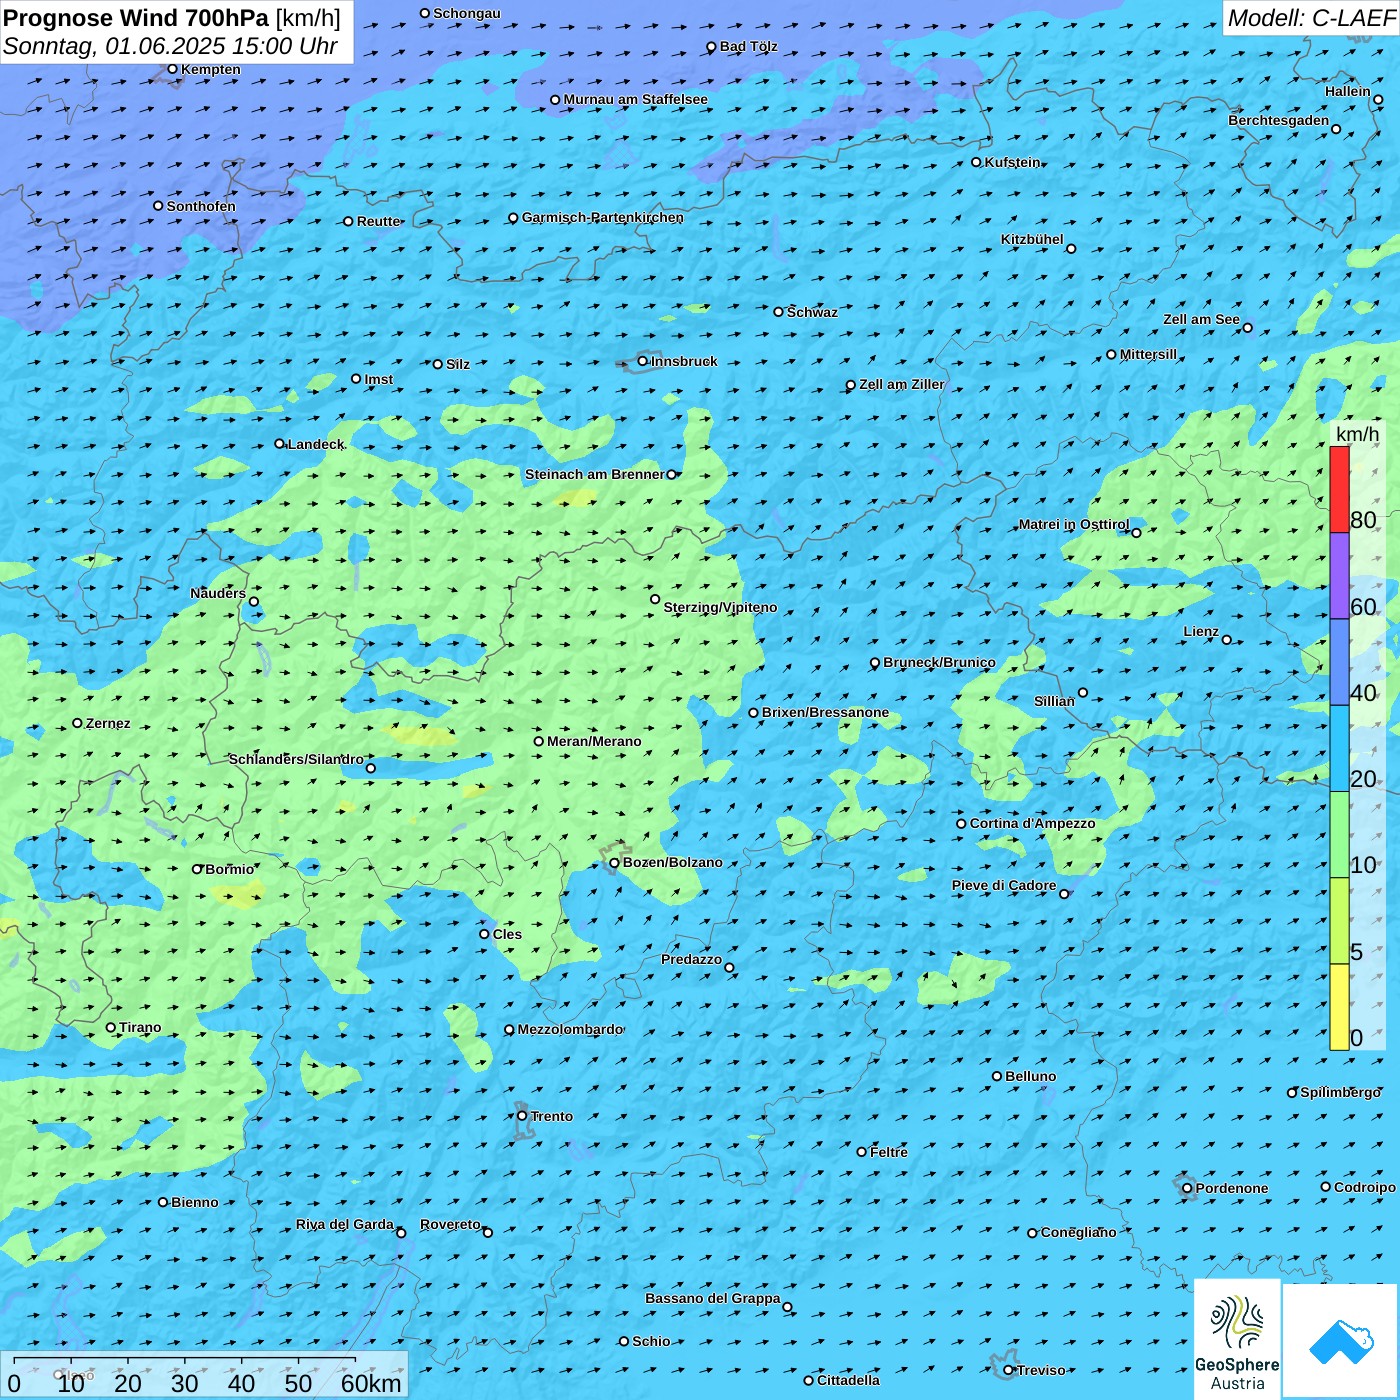The width and height of the screenshot is (1400, 1400).
Task: Select the Belluno city marker
Action: click(x=997, y=1076)
